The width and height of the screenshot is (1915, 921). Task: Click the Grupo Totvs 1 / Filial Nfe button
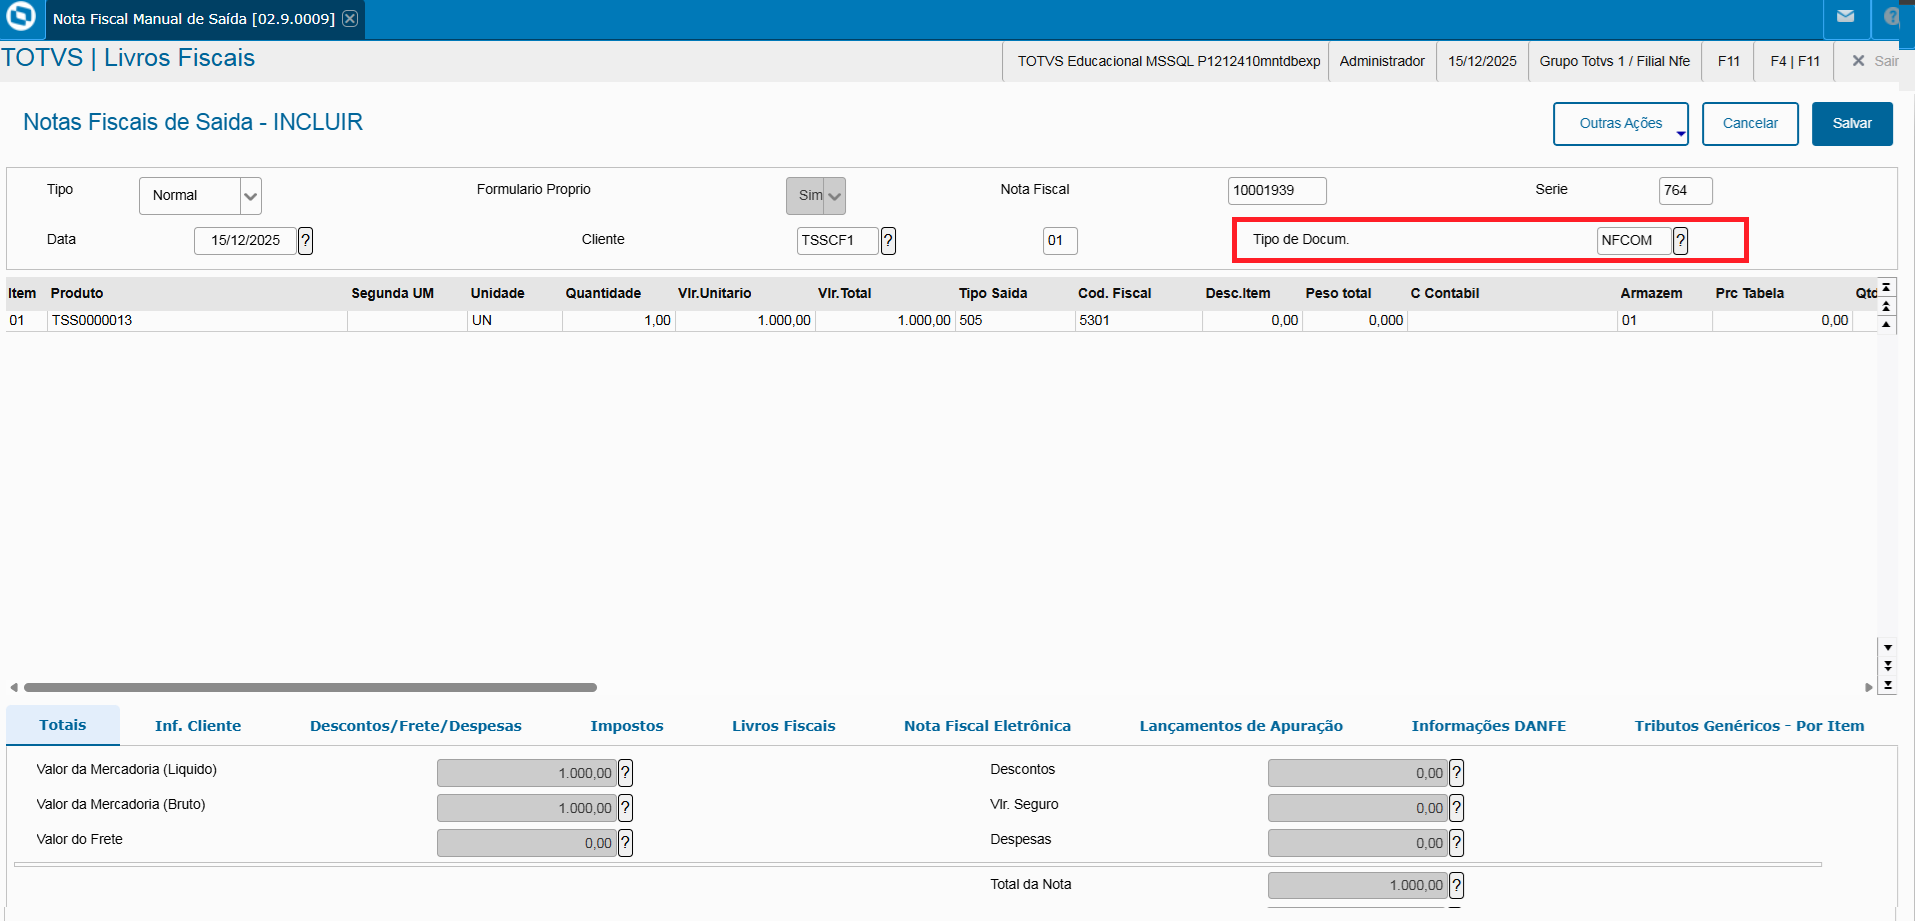[x=1614, y=61]
